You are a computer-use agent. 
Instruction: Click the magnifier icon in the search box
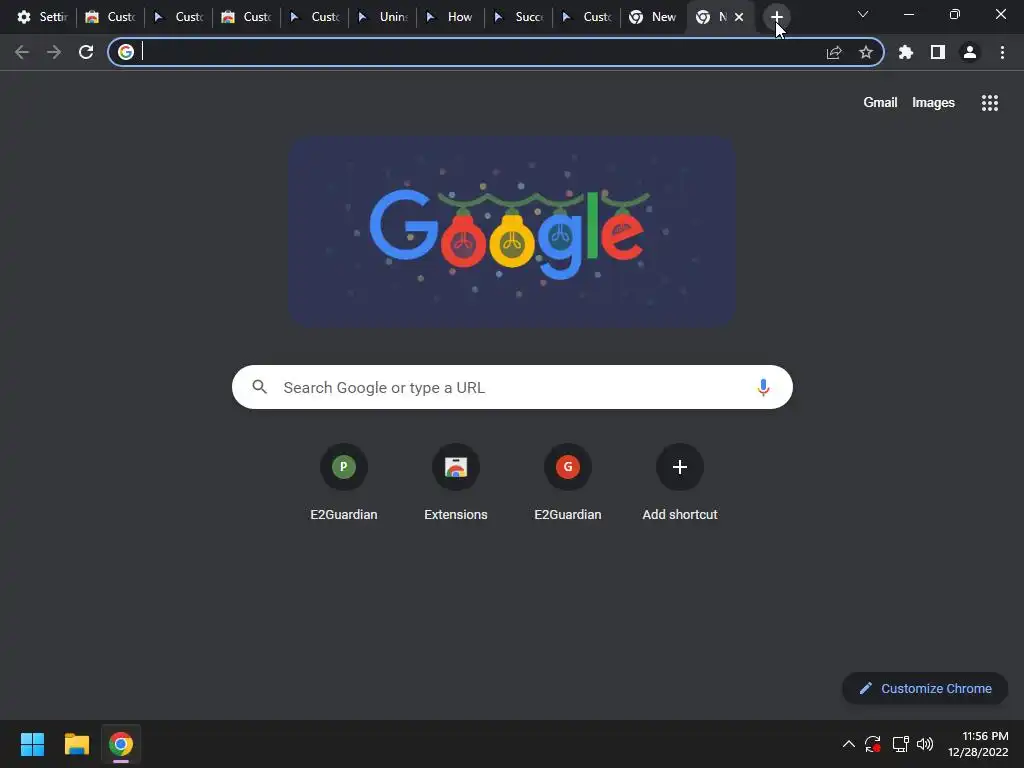point(259,387)
